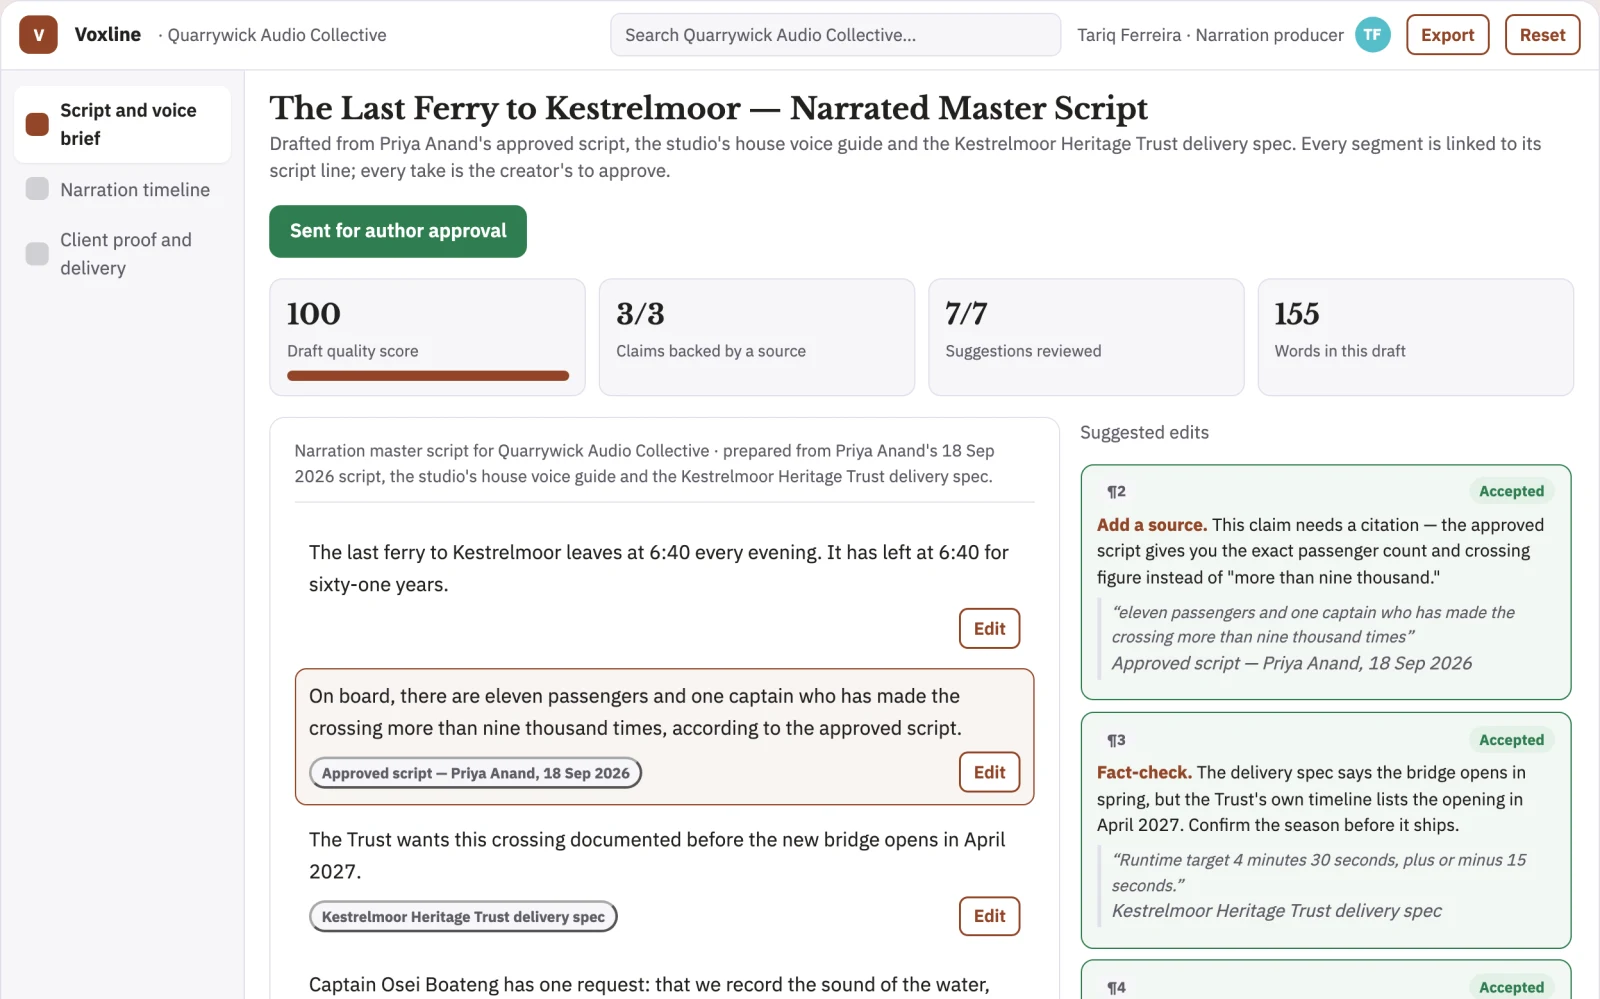Select the Claims backed by a source card

[757, 337]
